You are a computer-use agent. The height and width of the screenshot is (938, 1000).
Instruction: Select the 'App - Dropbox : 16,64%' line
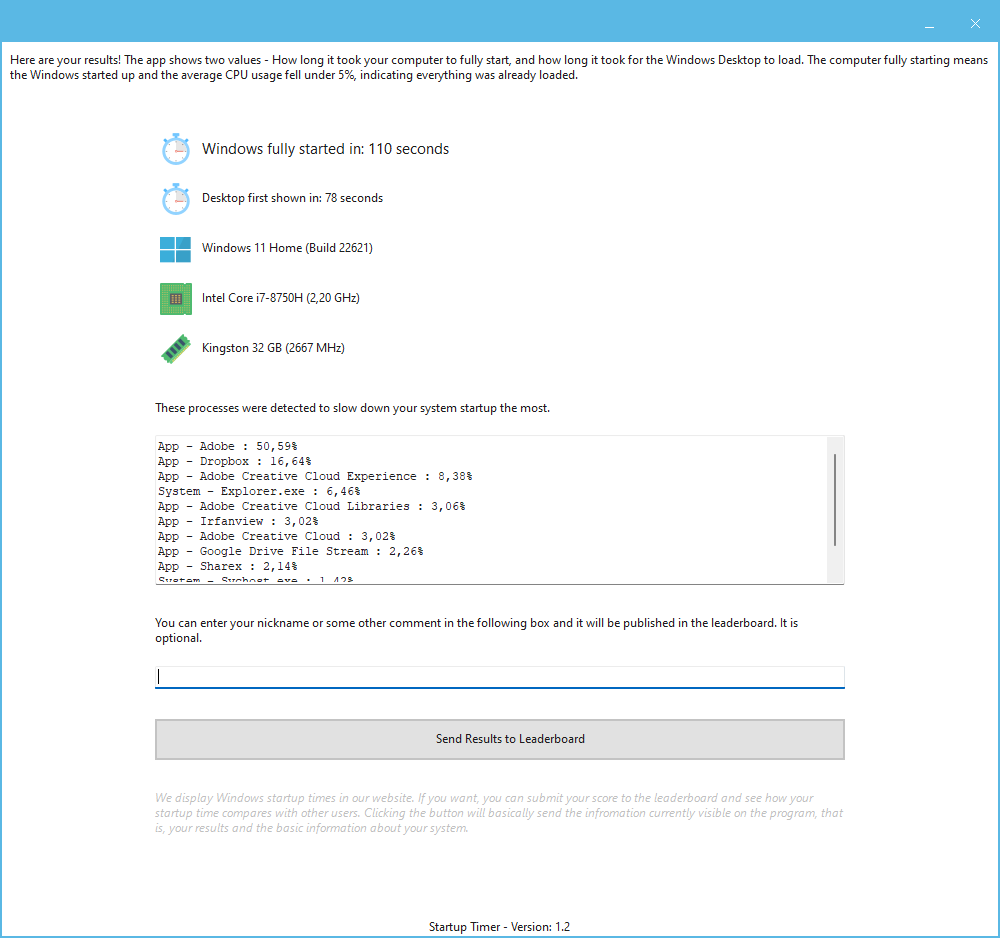tap(235, 461)
